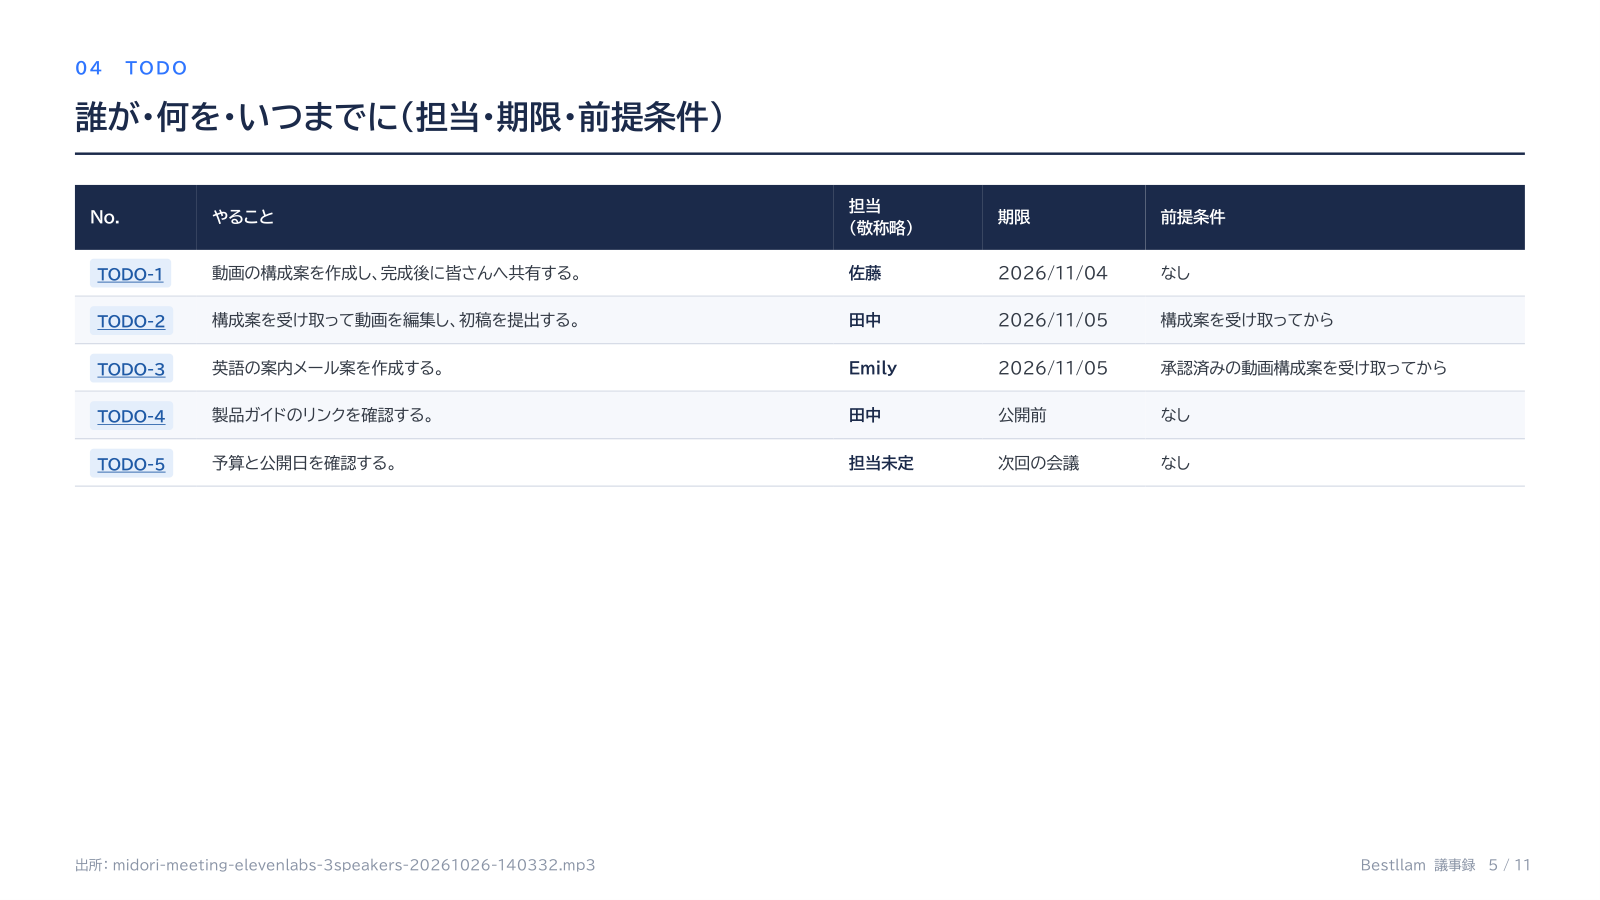The height and width of the screenshot is (900, 1600).
Task: Select task text '製品ガイドのリンクを確認する。'
Action: coord(323,415)
